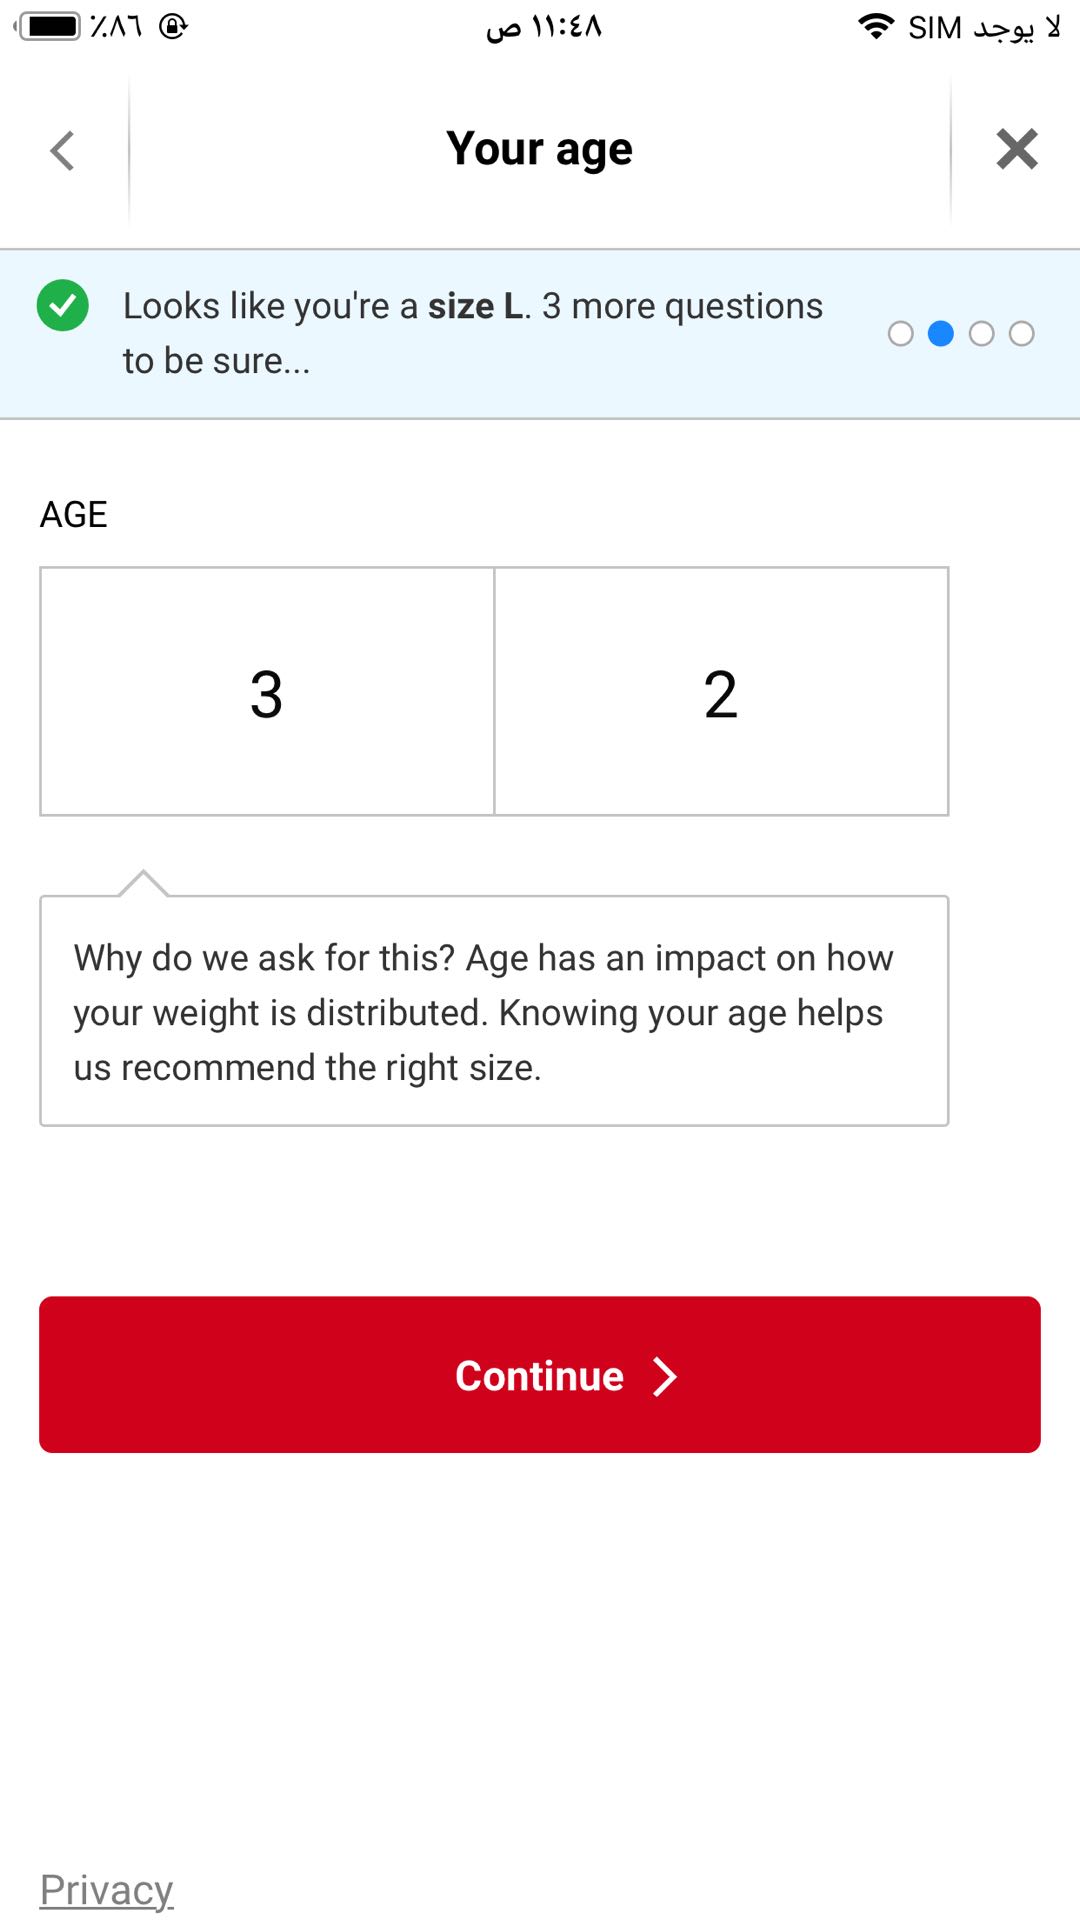1080x1920 pixels.
Task: Close the Your age dialog
Action: tap(1016, 150)
